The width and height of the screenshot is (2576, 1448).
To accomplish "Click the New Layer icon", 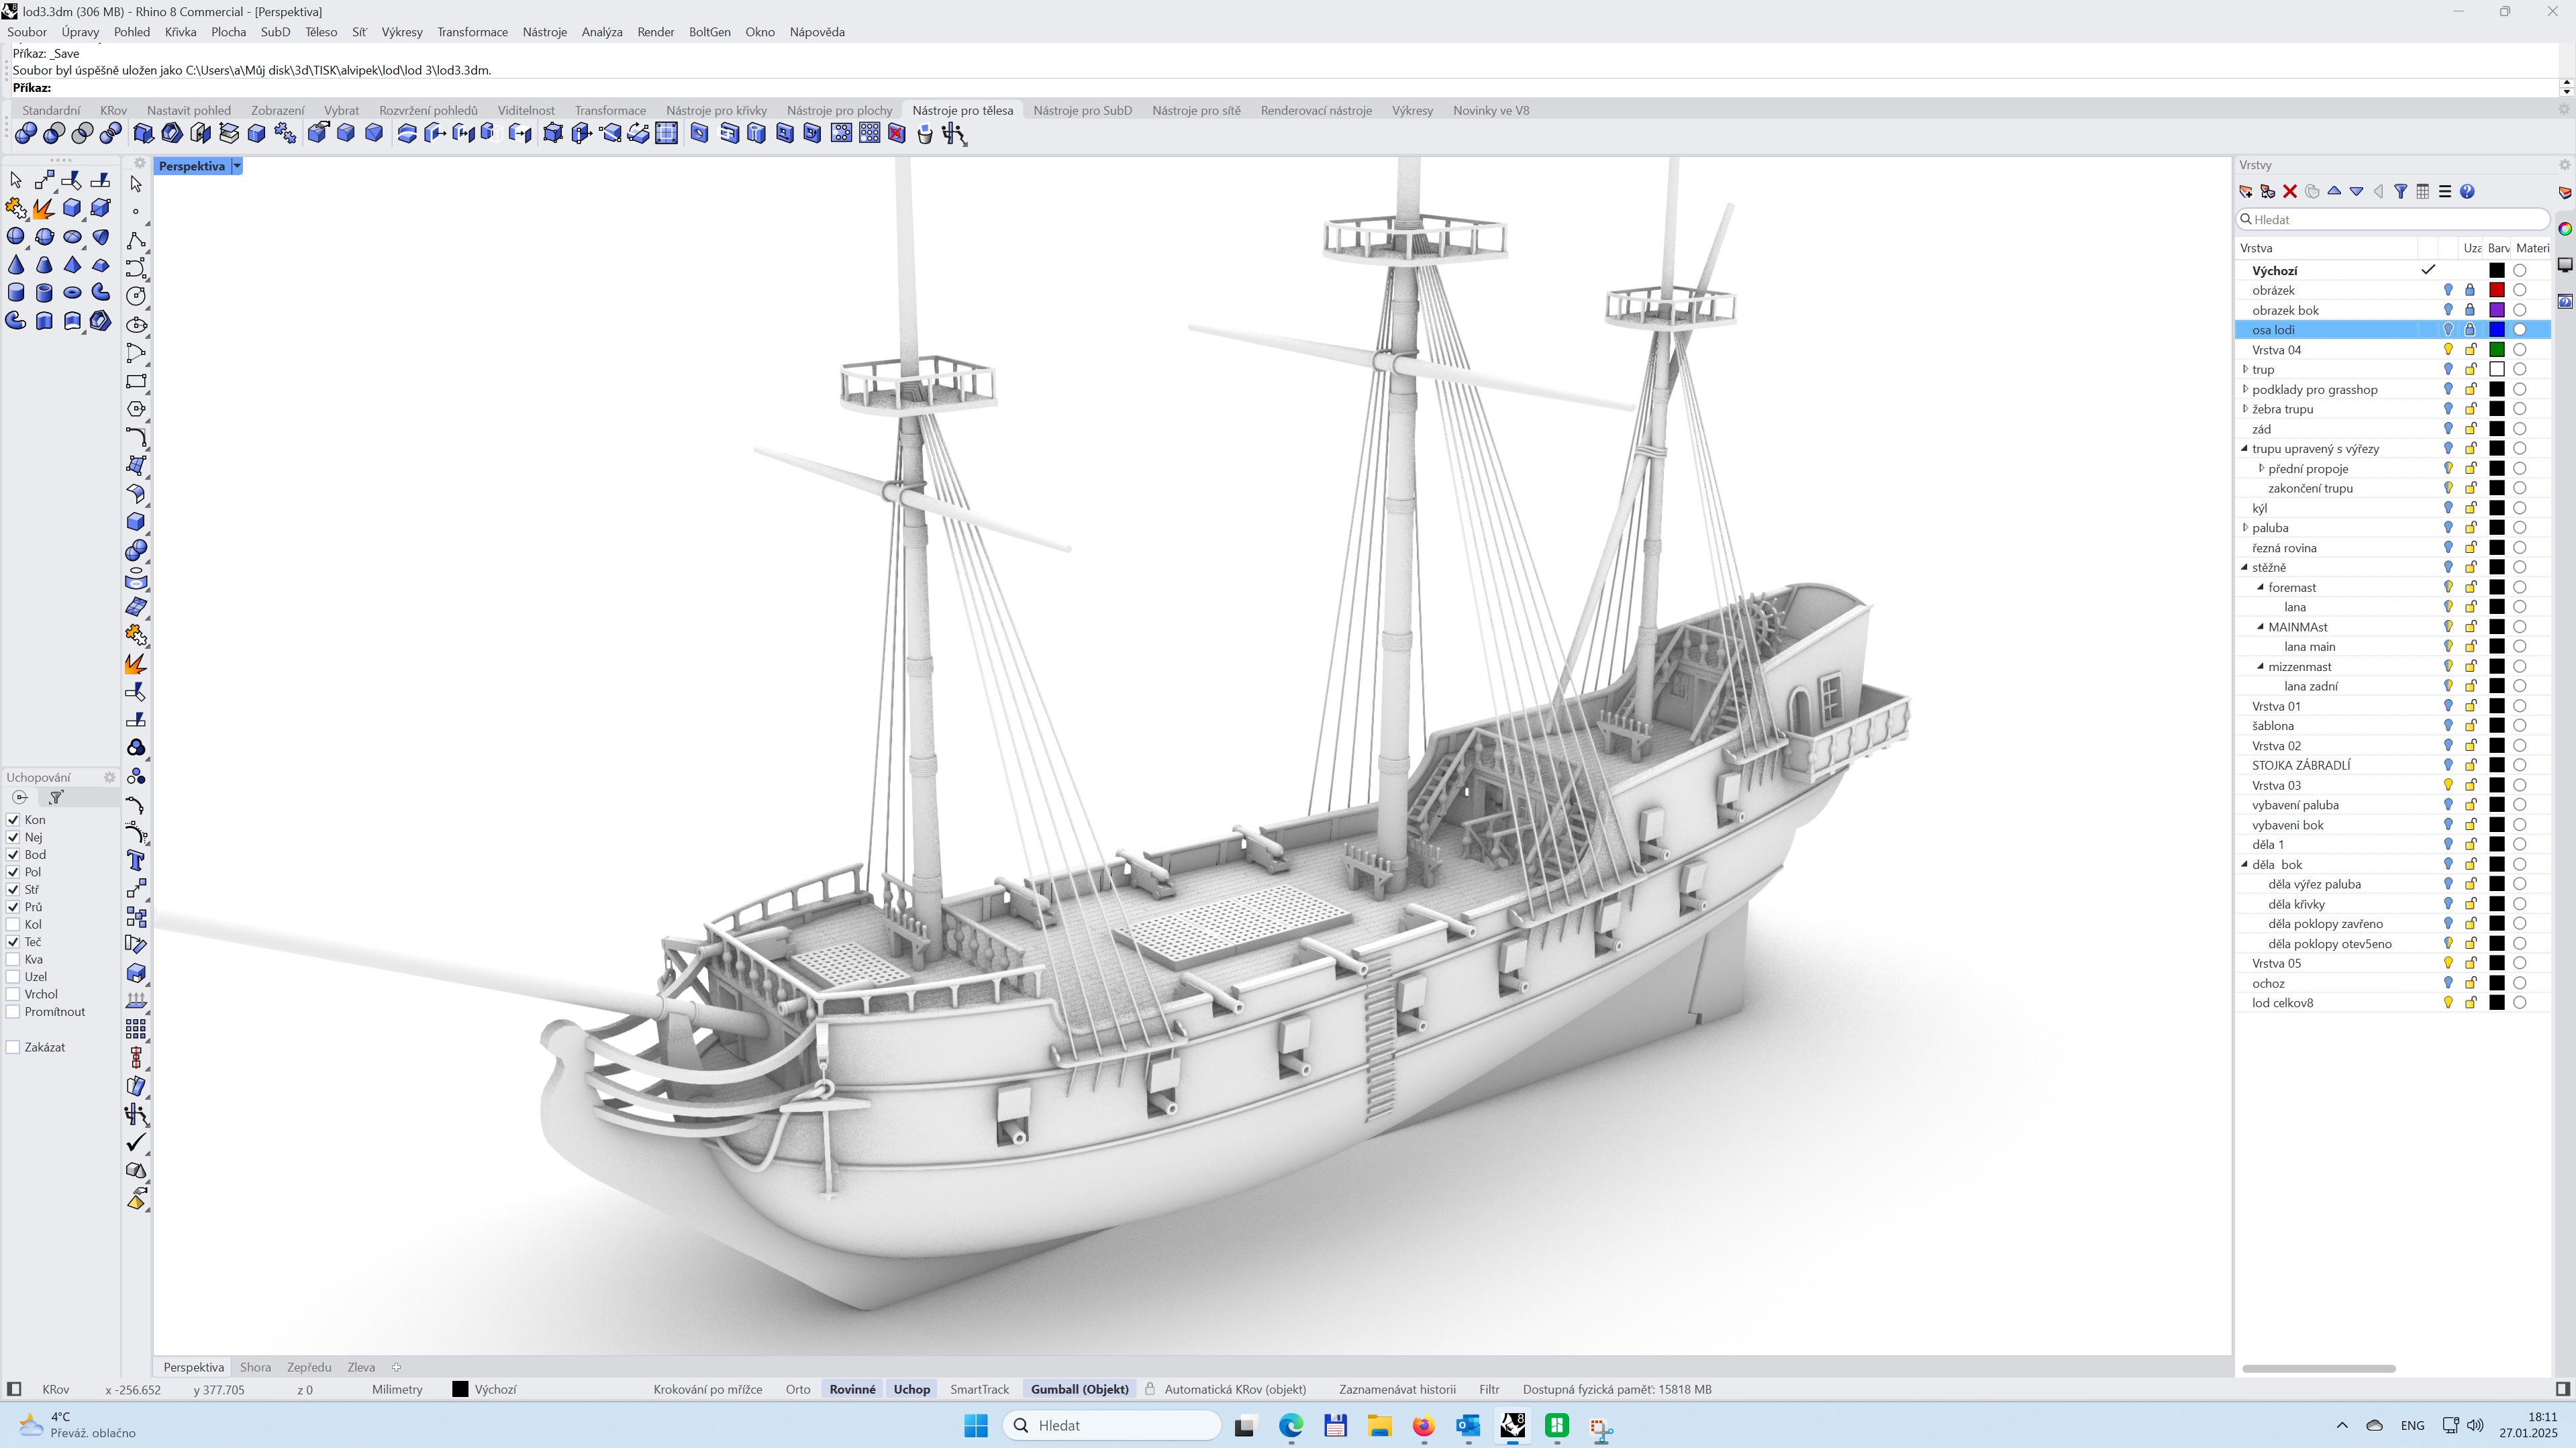I will click(x=2246, y=192).
